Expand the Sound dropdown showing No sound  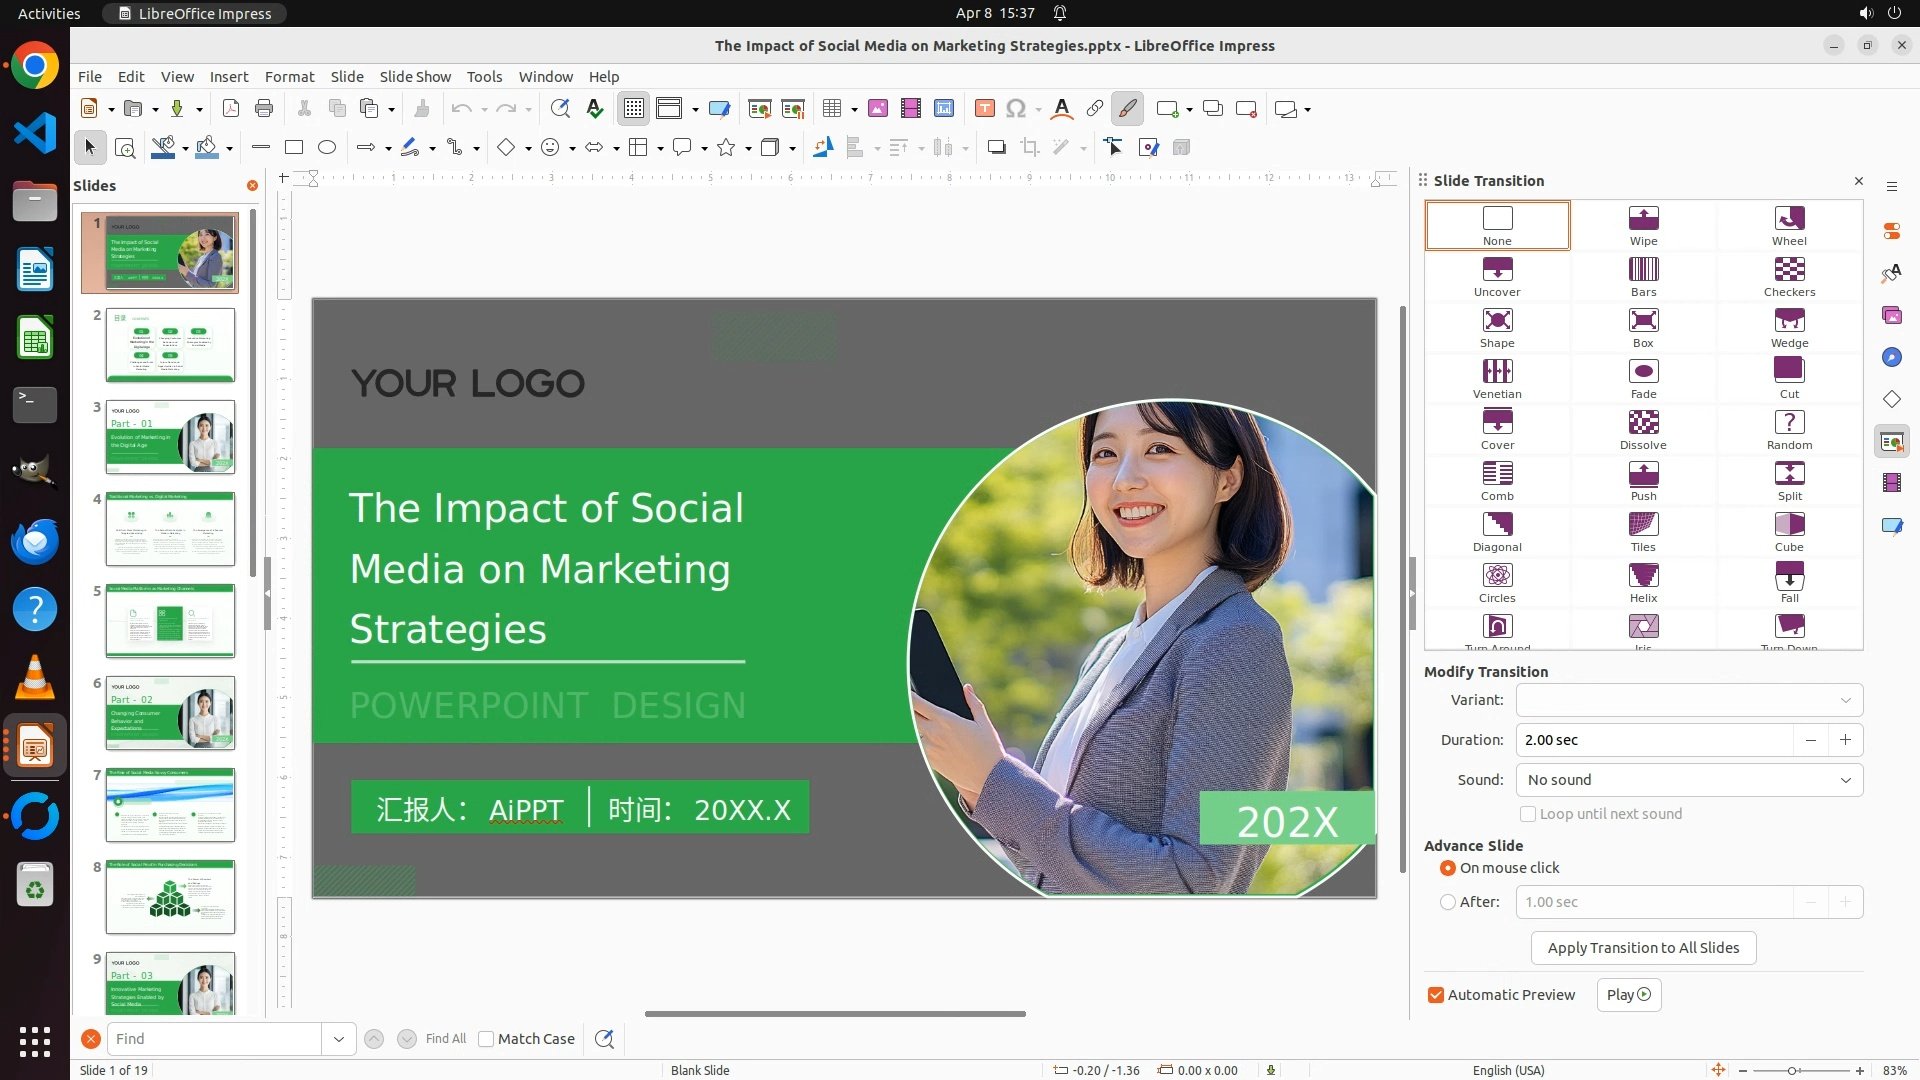(x=1689, y=780)
